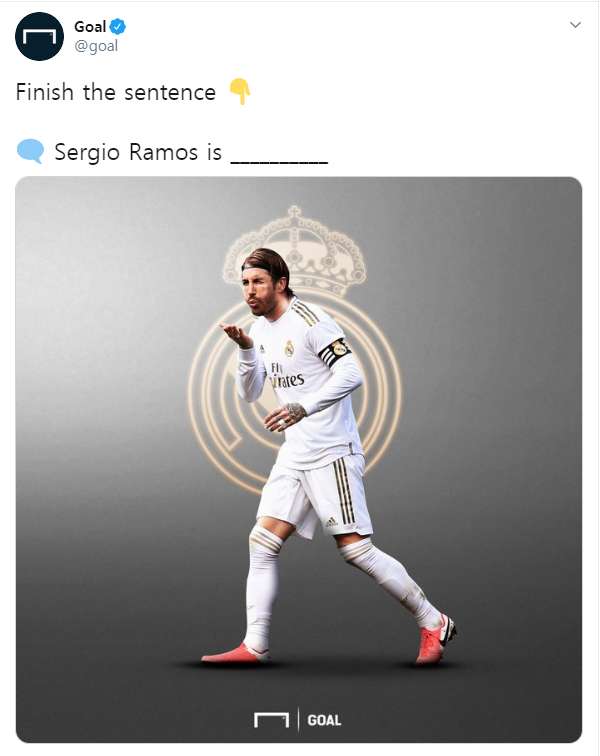Click the GOAL watermark text in image
This screenshot has width=600, height=756.
[324, 720]
